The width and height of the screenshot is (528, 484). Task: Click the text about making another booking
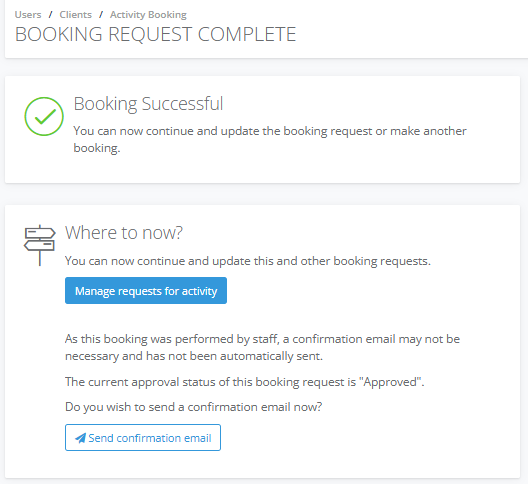click(x=270, y=139)
